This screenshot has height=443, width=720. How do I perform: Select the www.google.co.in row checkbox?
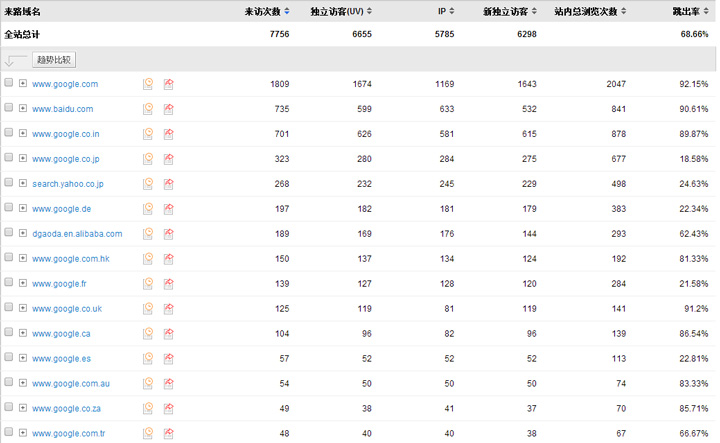pos(9,133)
